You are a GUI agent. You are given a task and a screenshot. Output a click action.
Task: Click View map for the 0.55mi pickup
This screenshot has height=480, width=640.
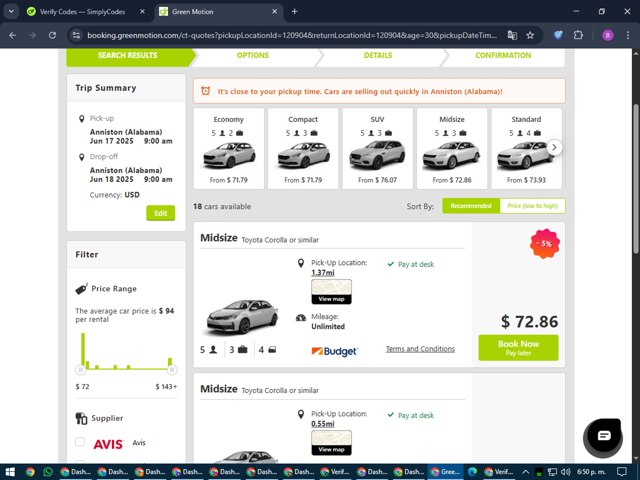(331, 449)
